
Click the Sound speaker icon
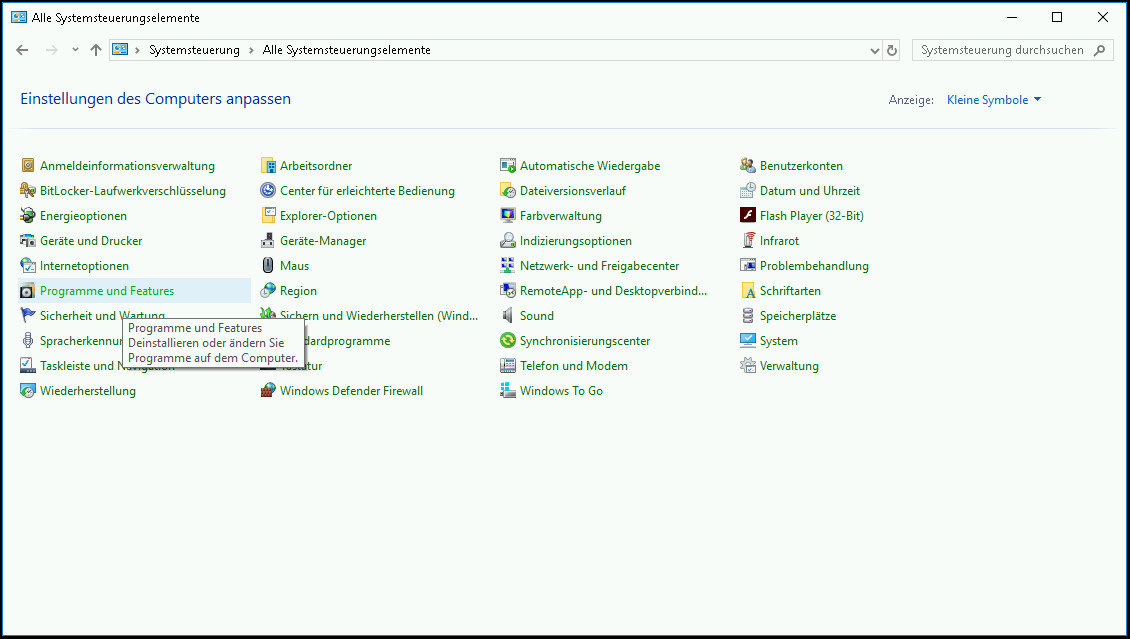pos(508,316)
